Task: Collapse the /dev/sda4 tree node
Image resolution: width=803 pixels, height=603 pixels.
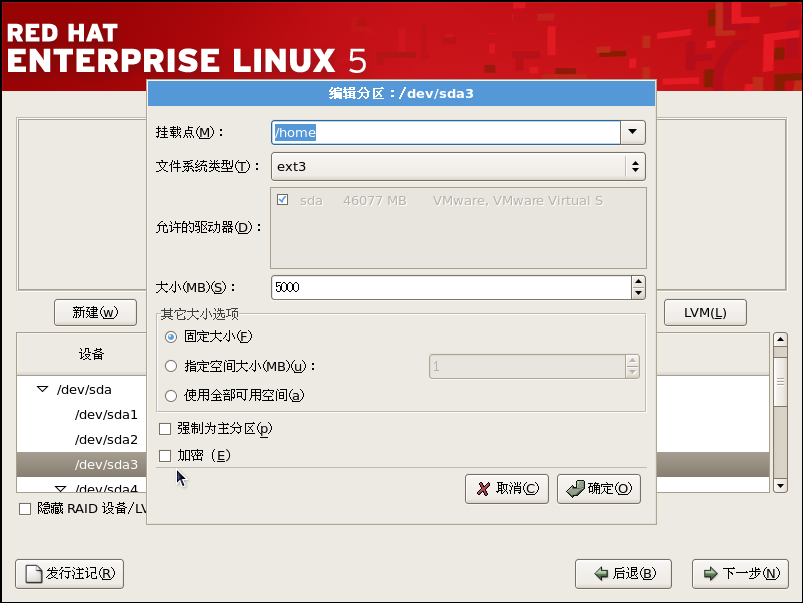Action: tap(60, 489)
